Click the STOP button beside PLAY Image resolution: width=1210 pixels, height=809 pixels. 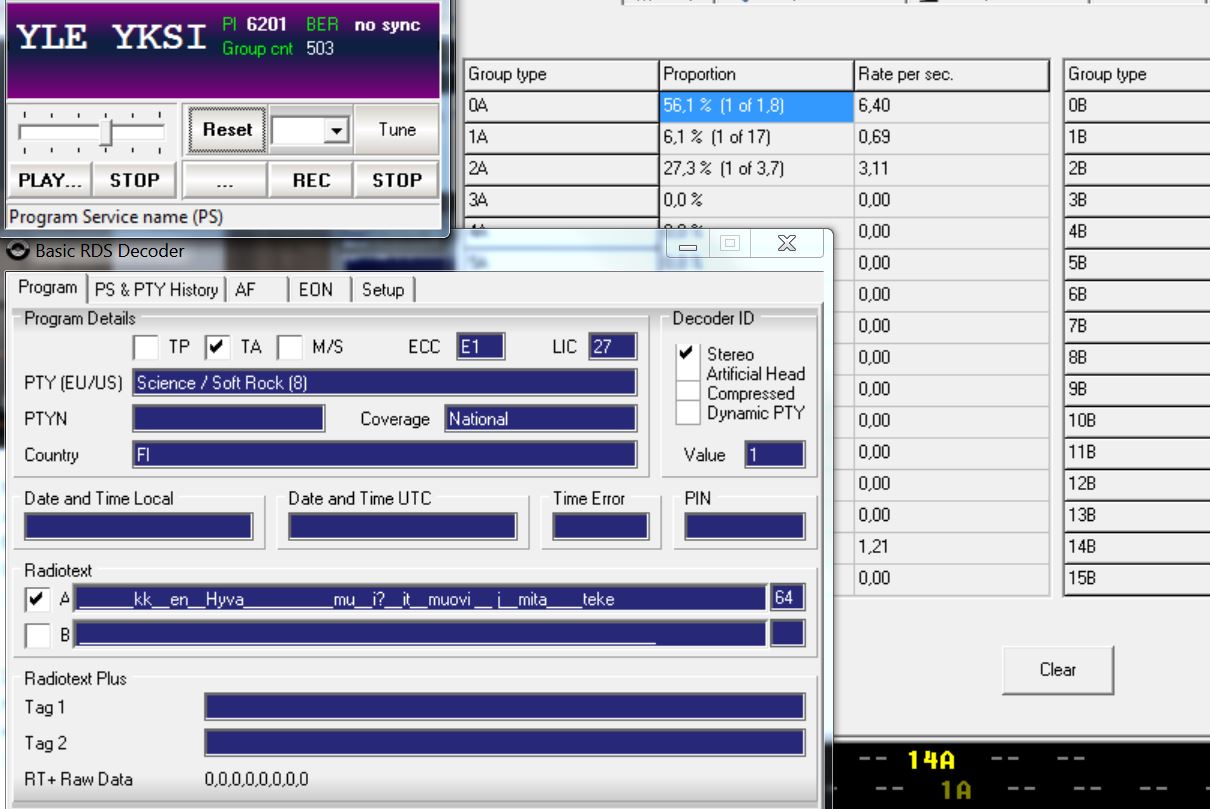point(134,180)
